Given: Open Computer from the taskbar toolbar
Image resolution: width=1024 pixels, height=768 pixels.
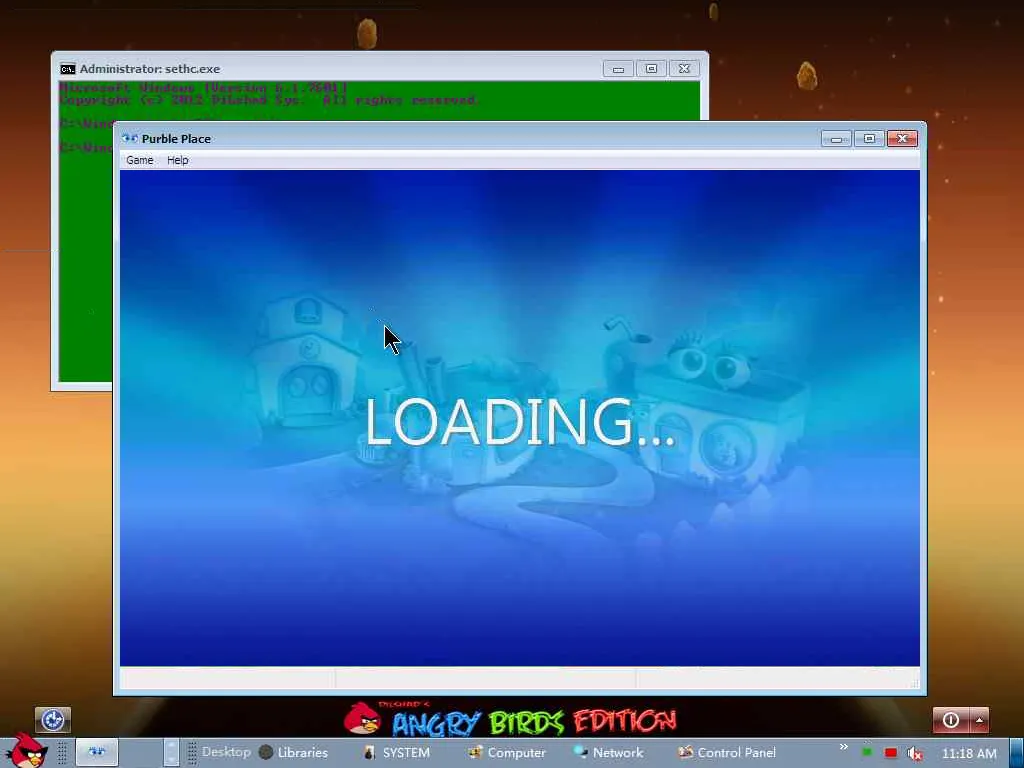Looking at the screenshot, I should [x=507, y=752].
